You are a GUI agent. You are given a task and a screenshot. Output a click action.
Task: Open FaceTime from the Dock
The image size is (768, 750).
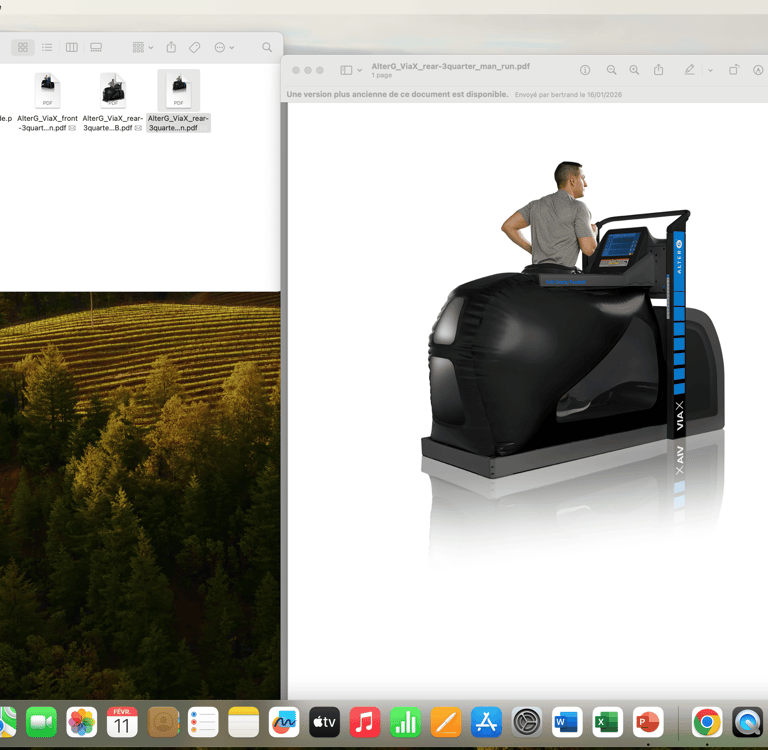(x=41, y=722)
